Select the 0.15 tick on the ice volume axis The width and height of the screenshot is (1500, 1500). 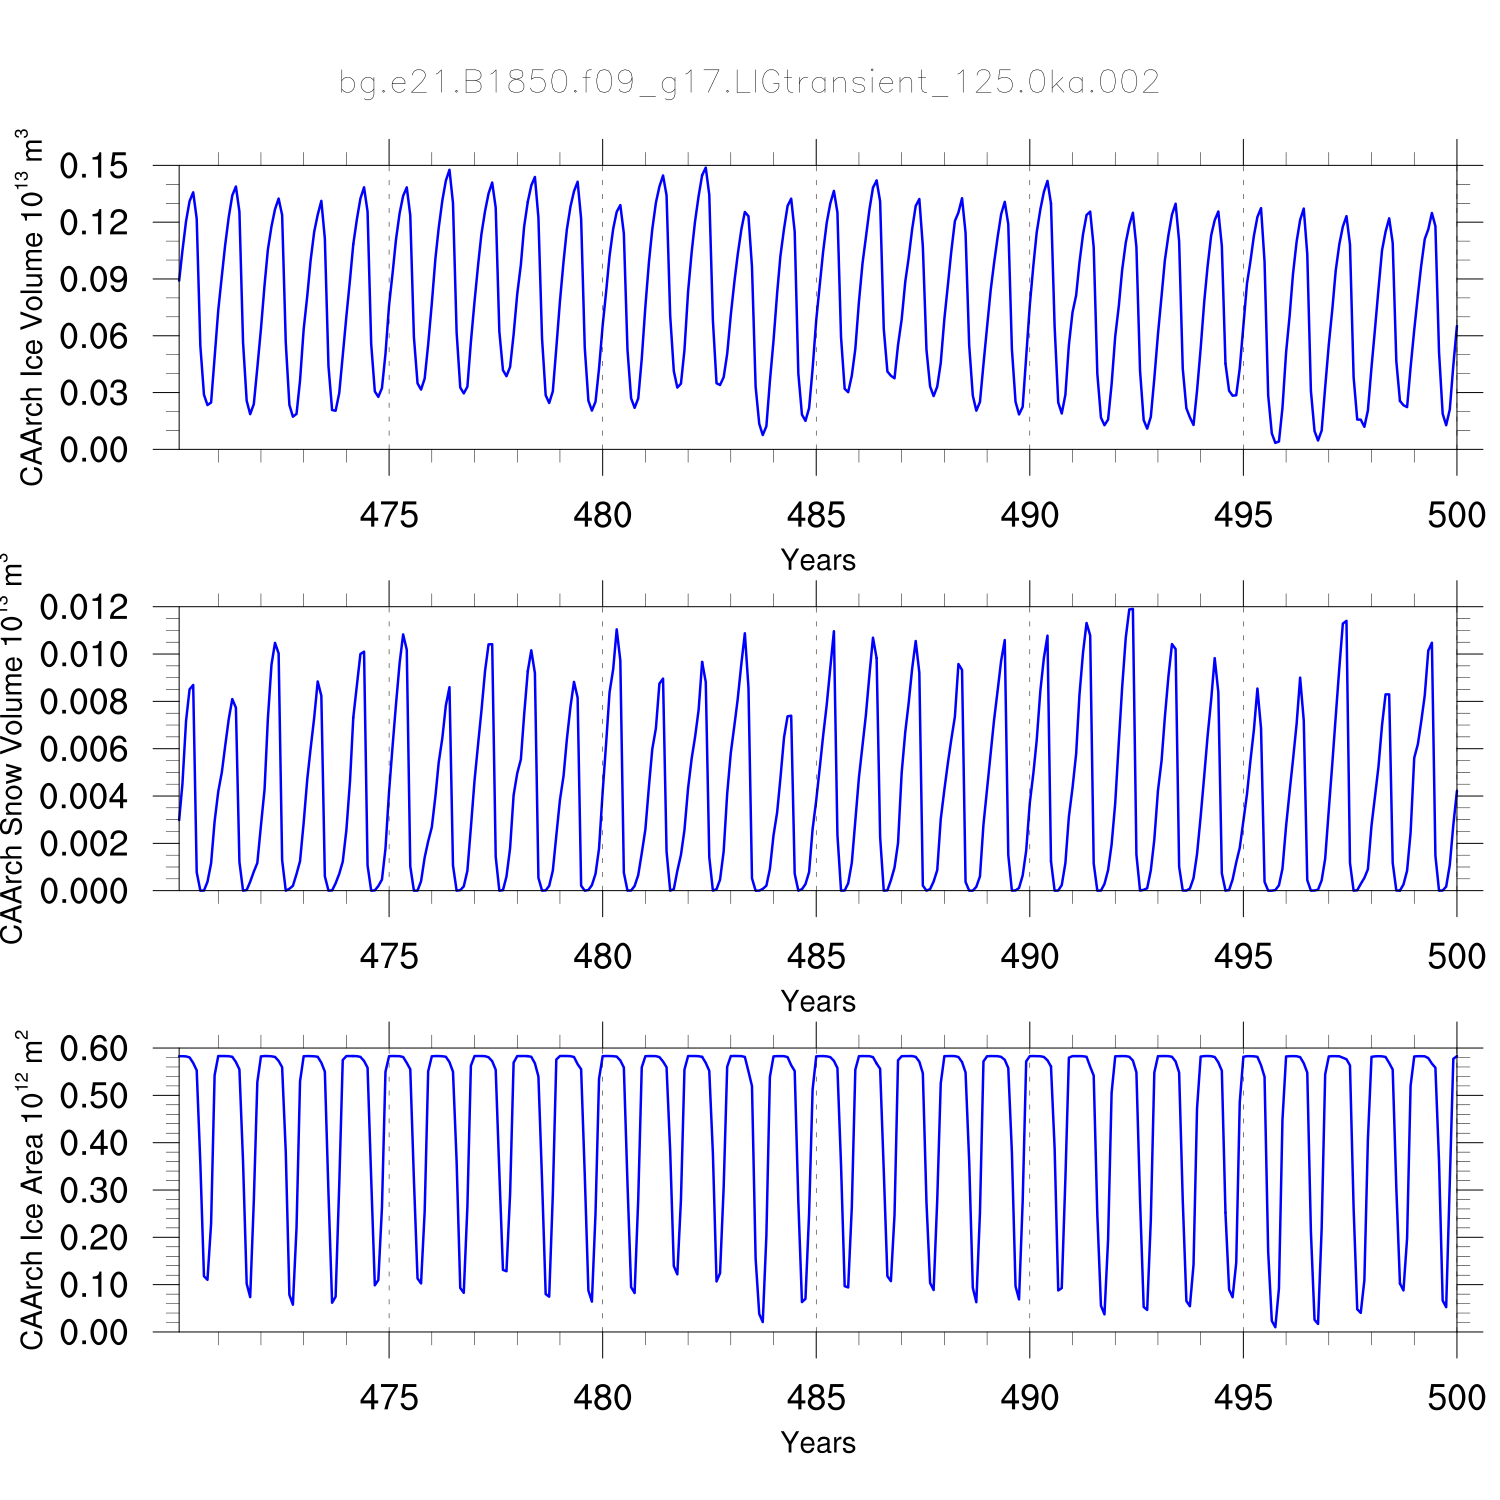pyautogui.click(x=94, y=166)
